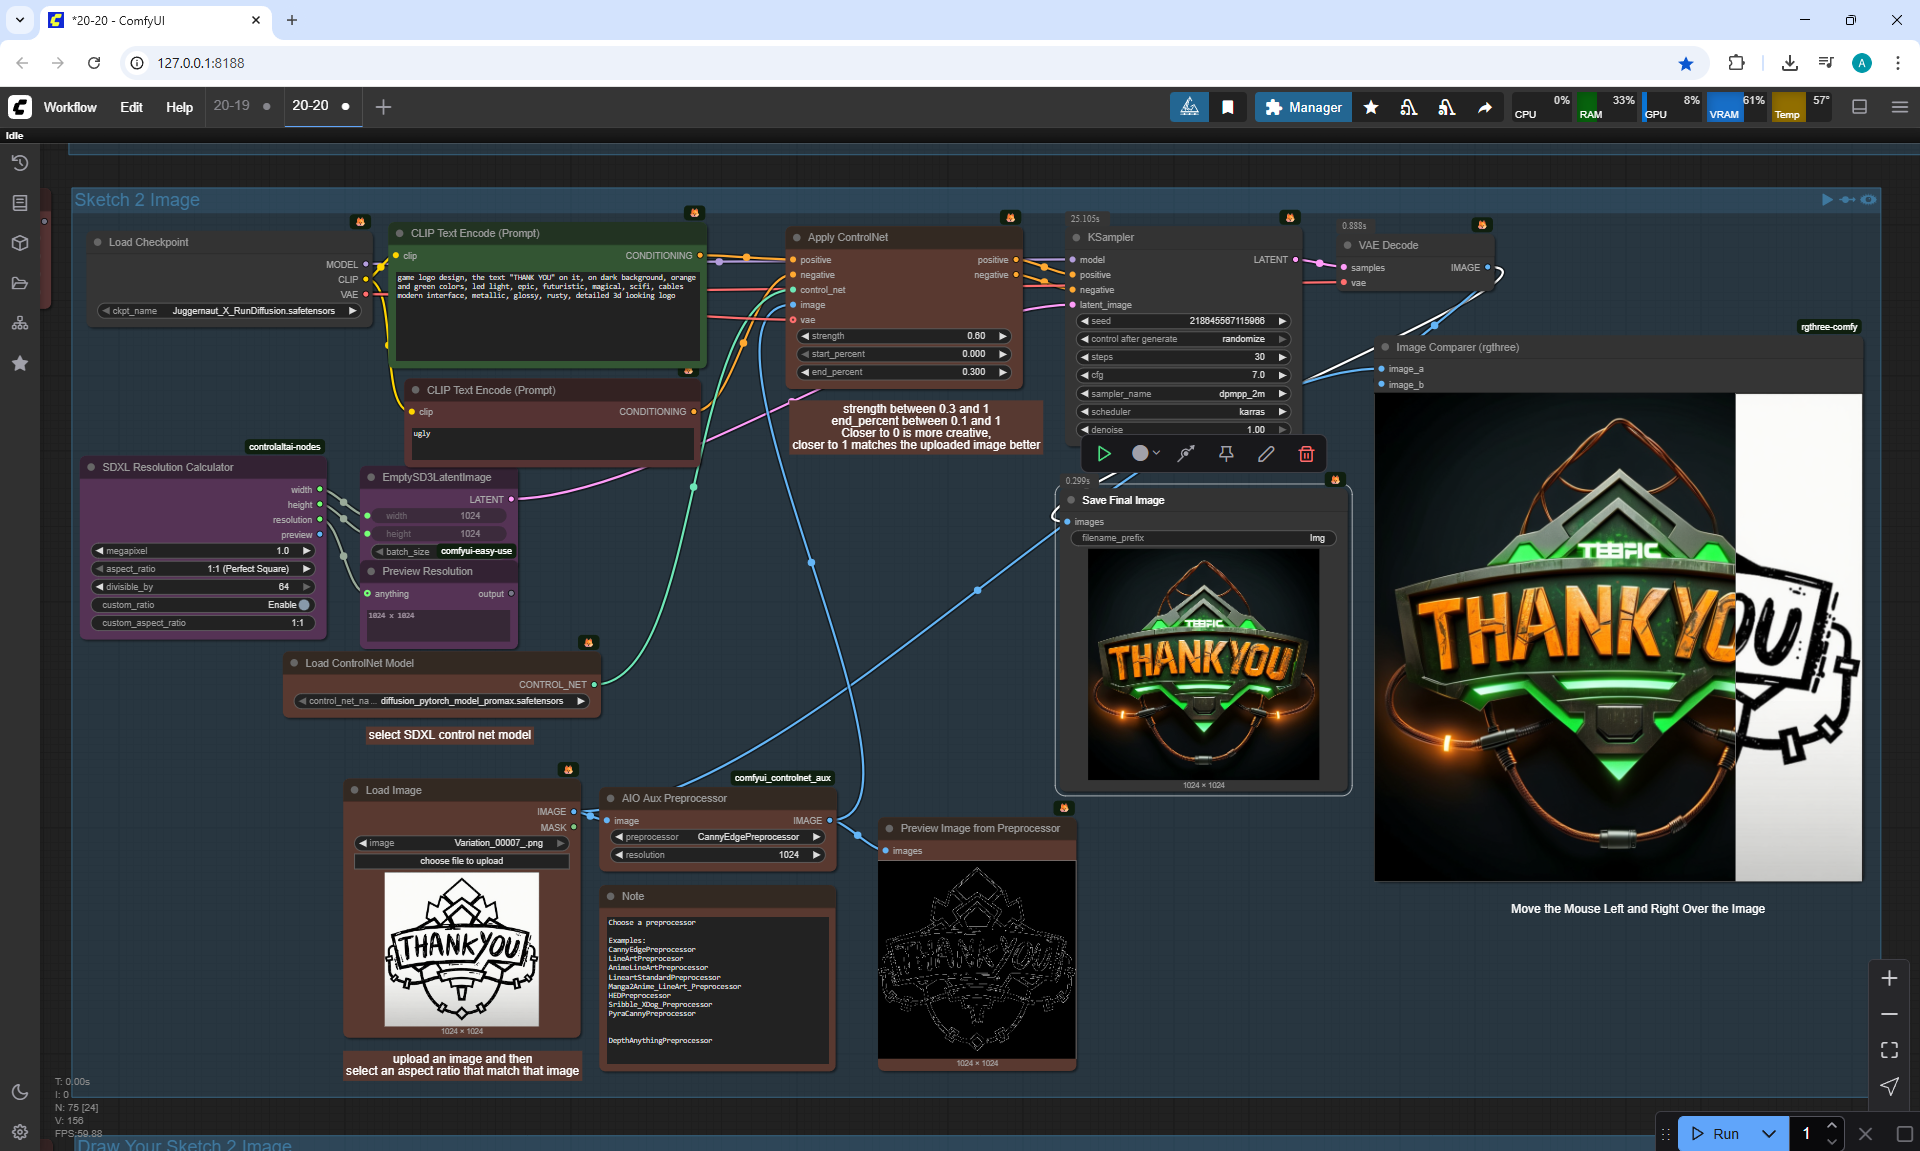Open the queue history sidebar icon

(19, 163)
